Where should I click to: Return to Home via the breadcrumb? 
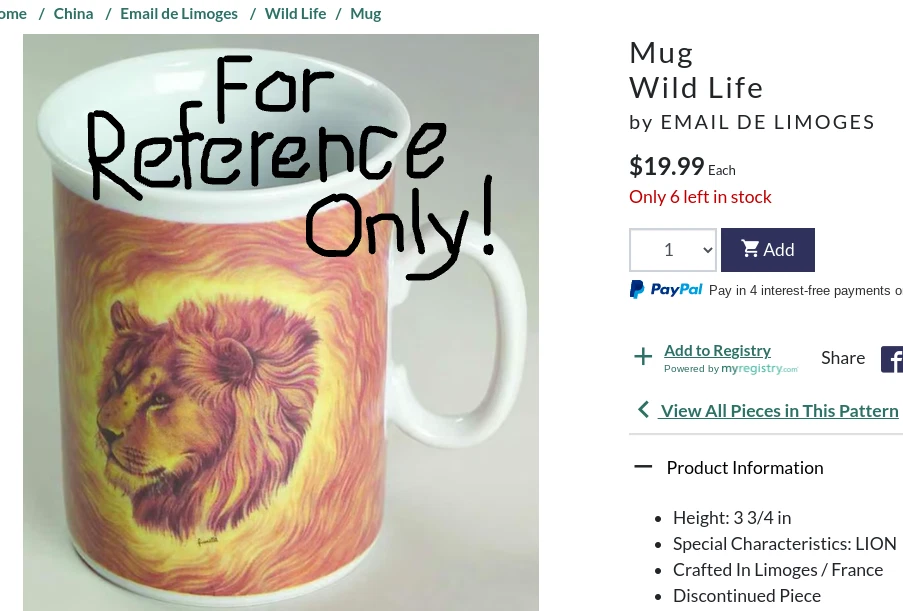(12, 14)
